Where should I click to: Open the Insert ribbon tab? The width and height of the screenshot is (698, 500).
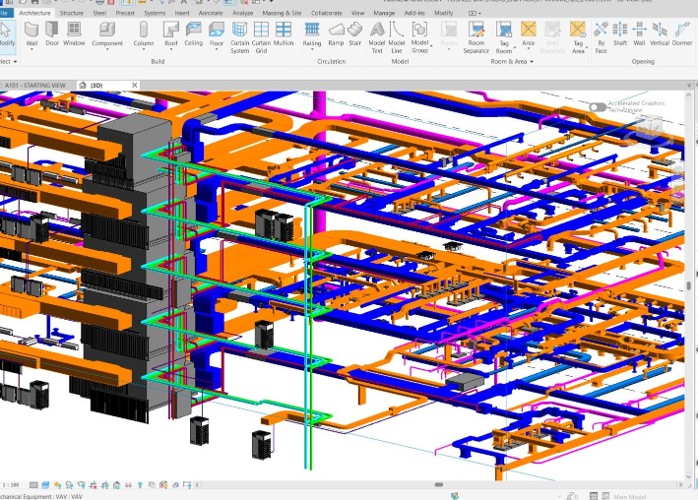click(x=182, y=13)
